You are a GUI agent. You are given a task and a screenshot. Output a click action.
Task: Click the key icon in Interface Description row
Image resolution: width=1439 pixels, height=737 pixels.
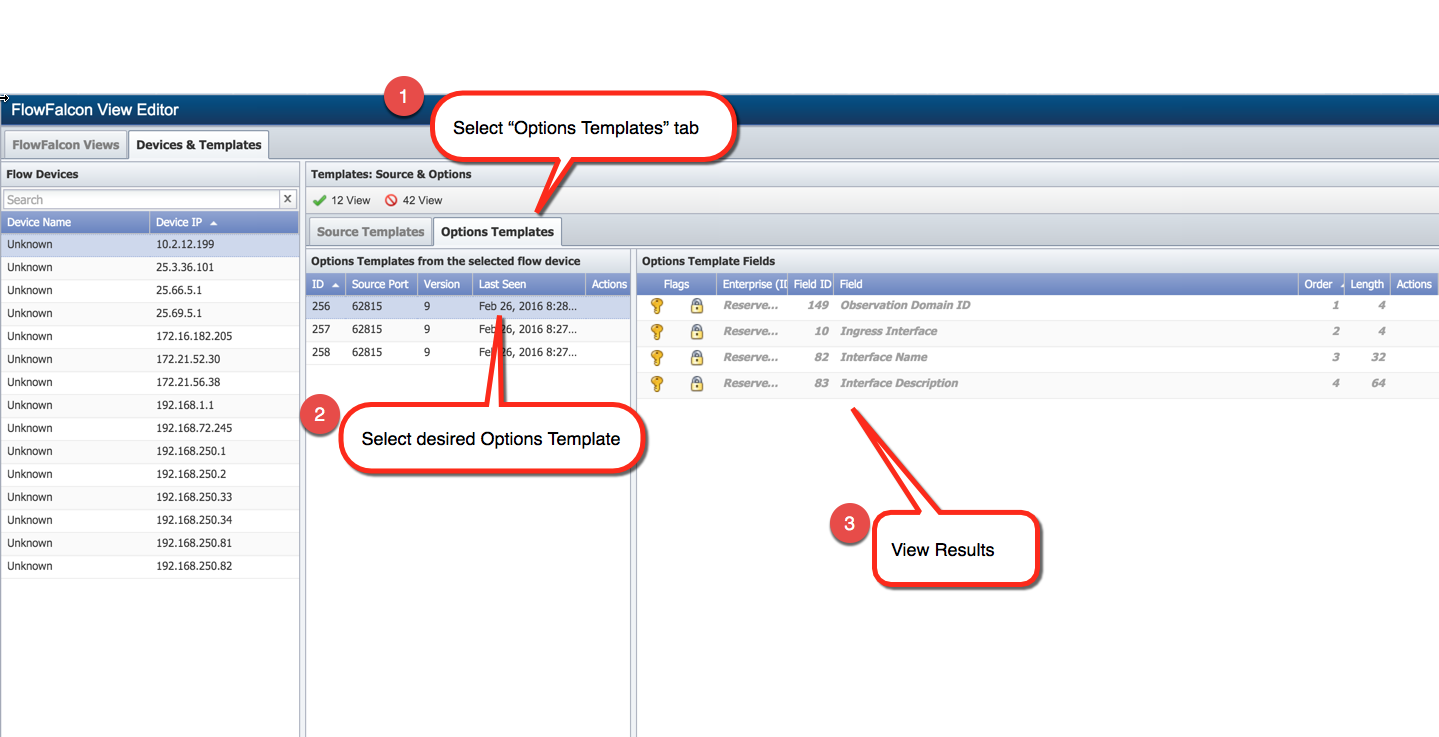tap(657, 384)
